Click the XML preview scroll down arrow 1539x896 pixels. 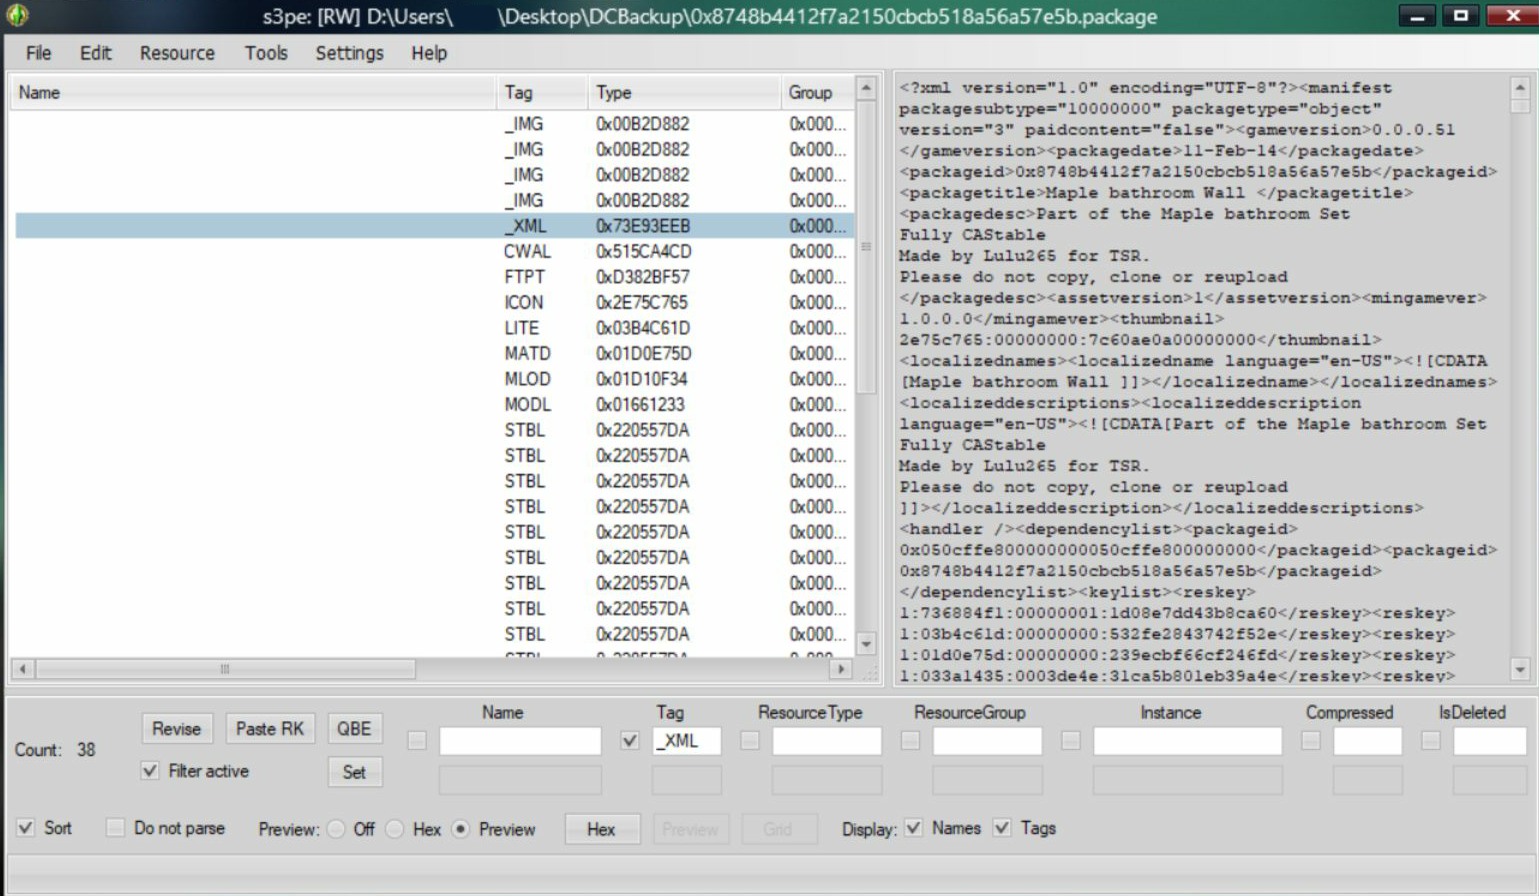[1520, 670]
